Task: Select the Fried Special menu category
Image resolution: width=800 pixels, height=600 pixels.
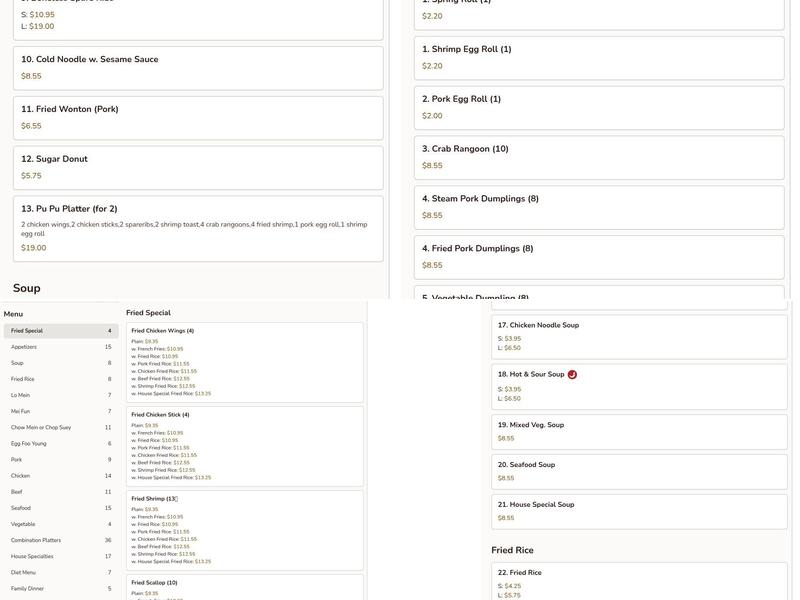Action: (x=60, y=331)
